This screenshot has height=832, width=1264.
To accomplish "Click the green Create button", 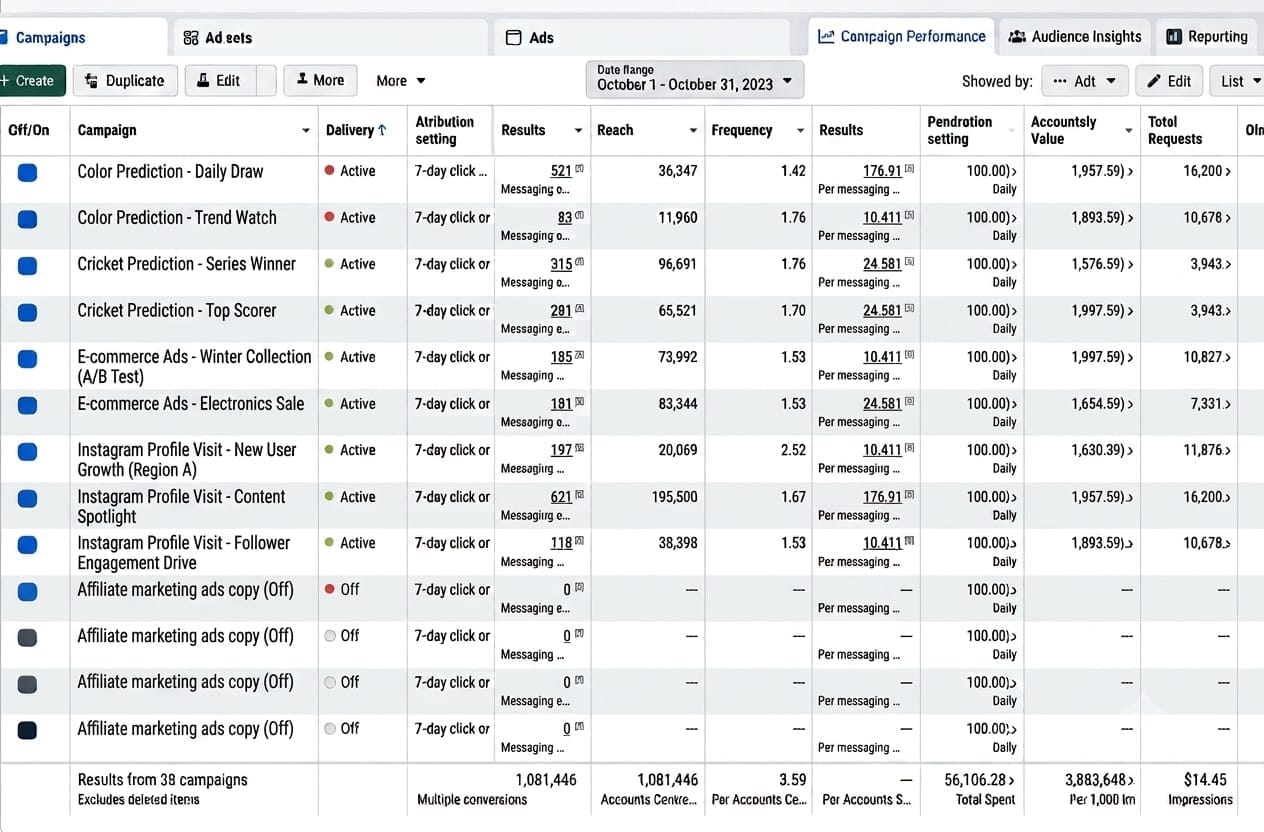I will 30,81.
